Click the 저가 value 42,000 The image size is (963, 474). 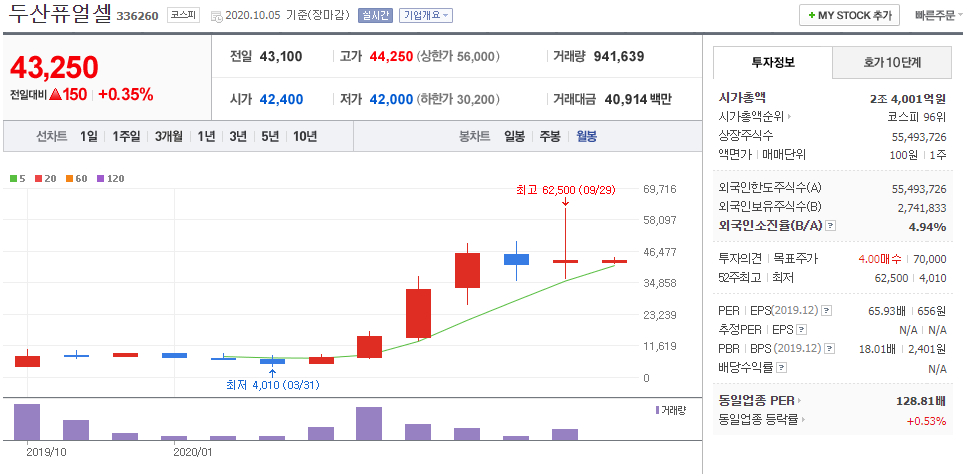(392, 99)
